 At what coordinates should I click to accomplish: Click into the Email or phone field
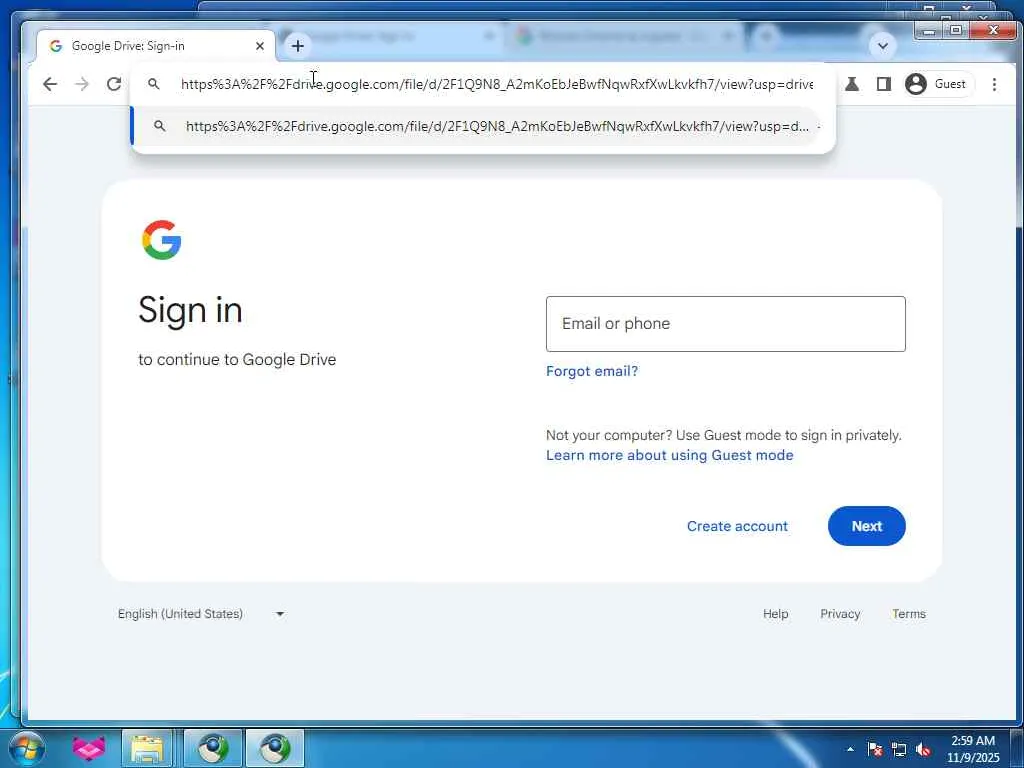726,324
